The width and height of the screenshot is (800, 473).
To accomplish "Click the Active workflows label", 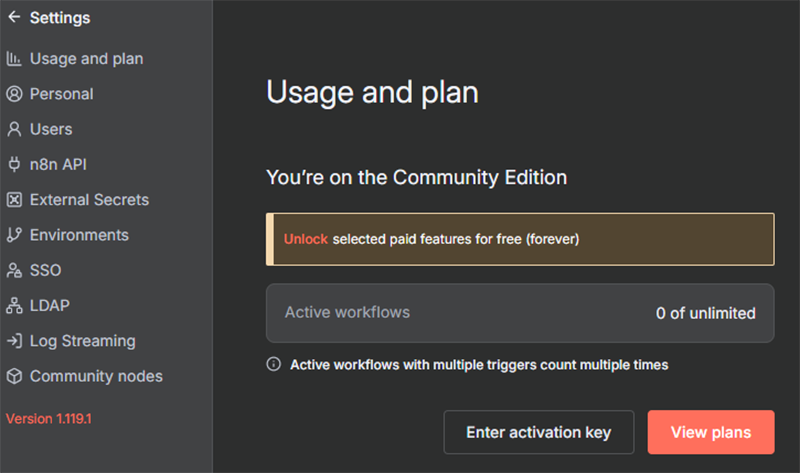I will (347, 312).
